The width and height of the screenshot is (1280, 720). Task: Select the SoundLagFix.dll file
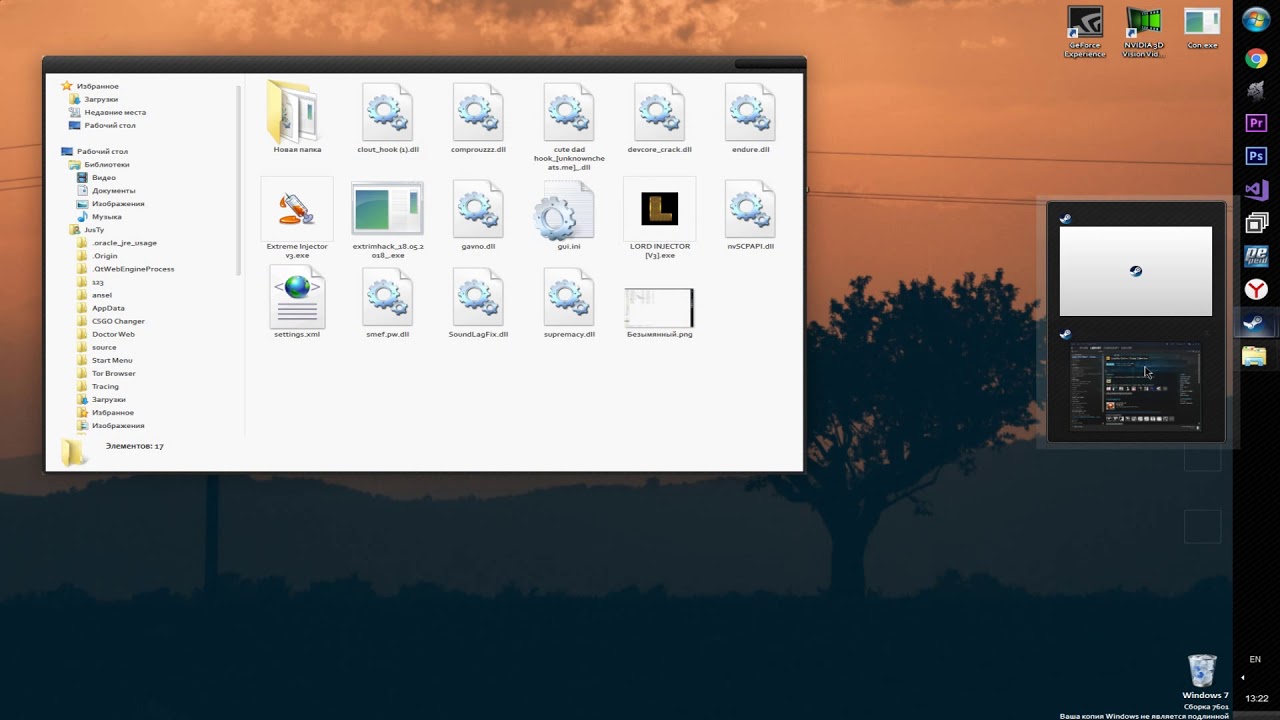[x=478, y=303]
